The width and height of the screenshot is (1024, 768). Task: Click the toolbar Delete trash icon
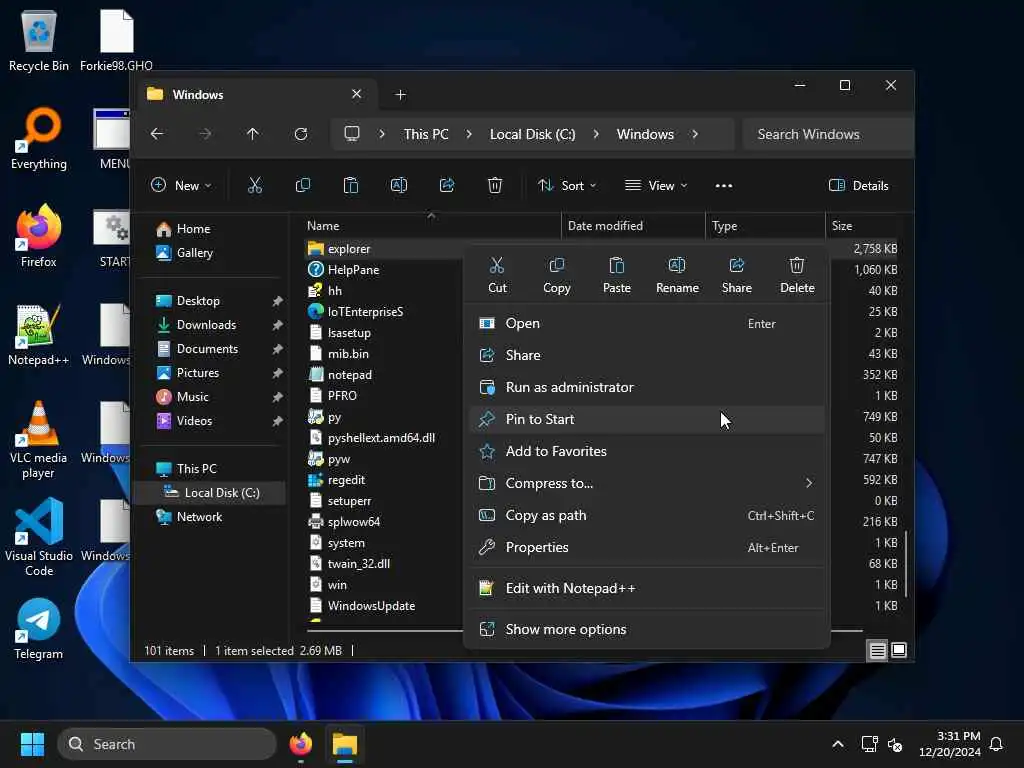click(495, 185)
